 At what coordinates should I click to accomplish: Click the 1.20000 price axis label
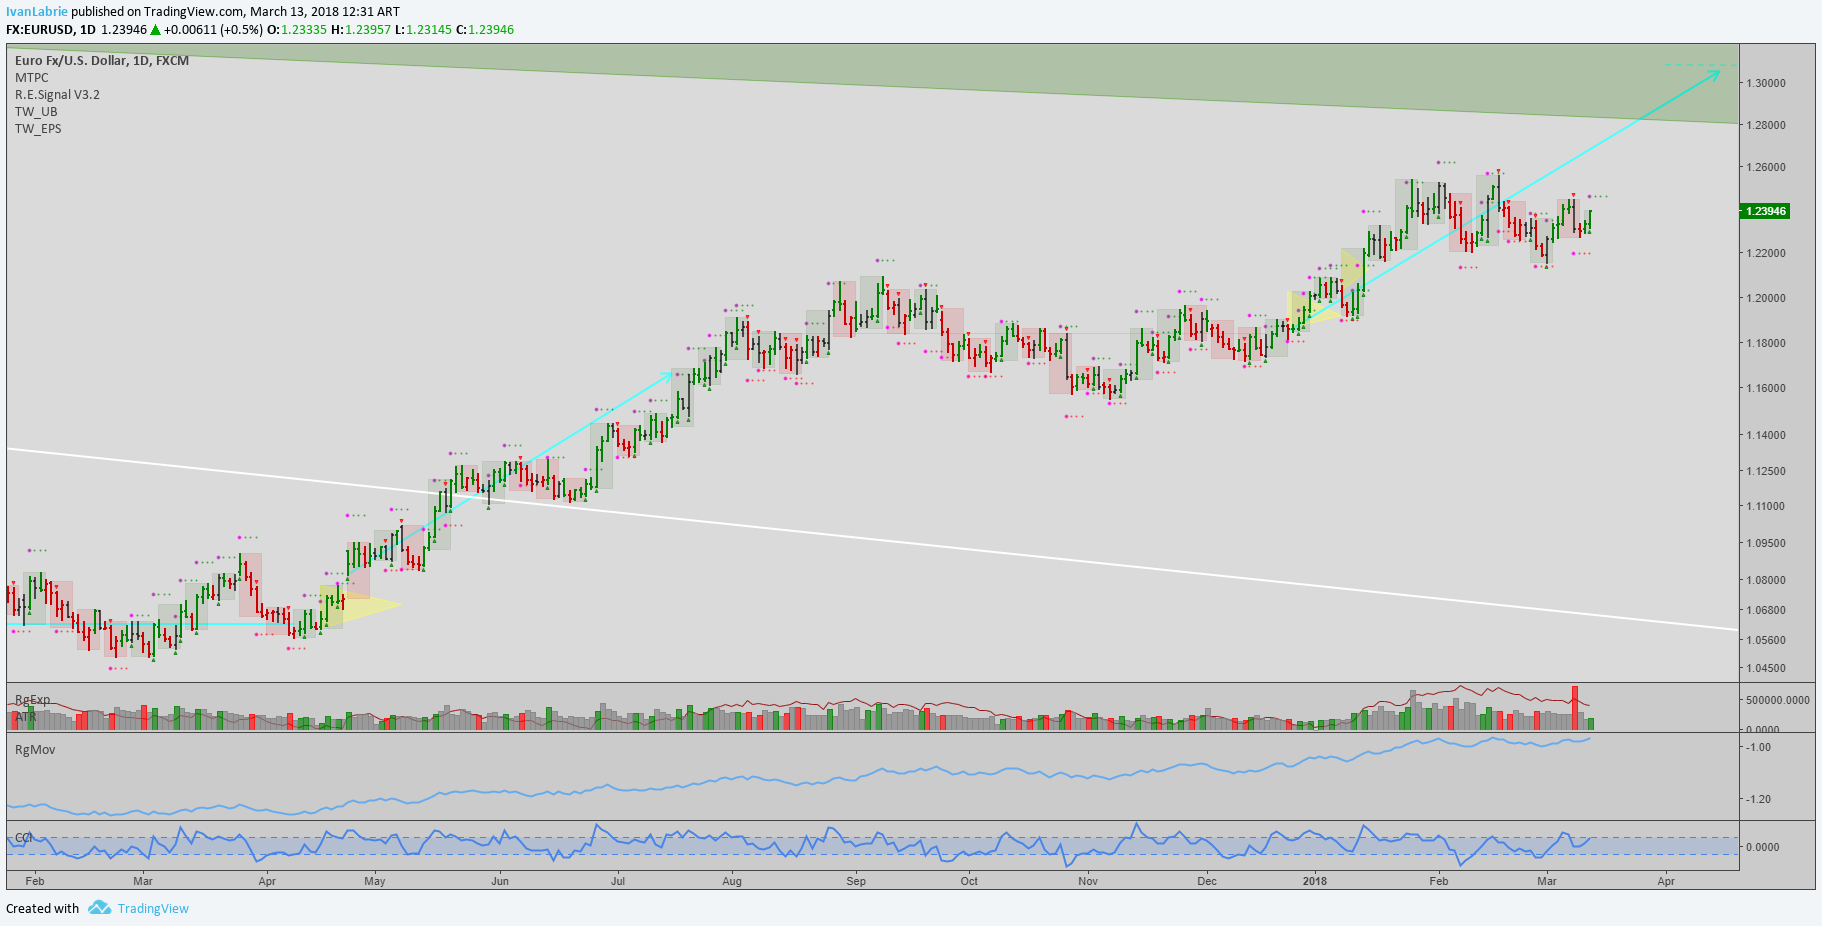pyautogui.click(x=1766, y=298)
